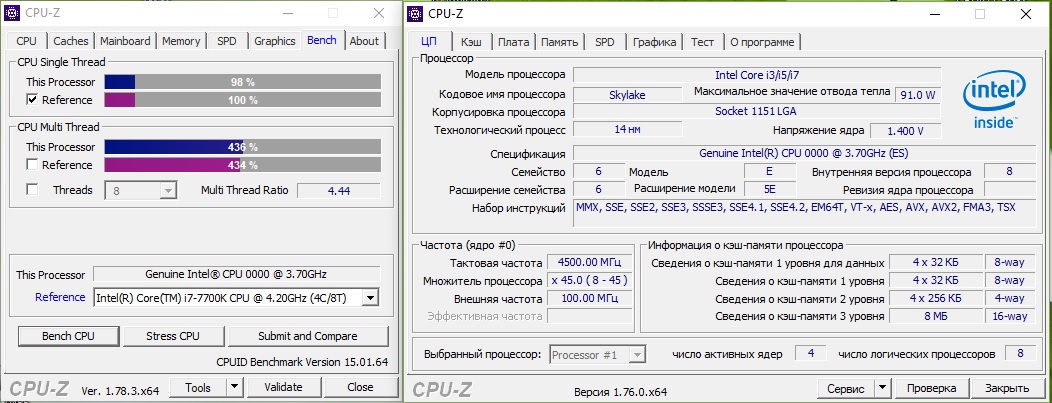This screenshot has width=1052, height=403.
Task: Switch to the Память tab
Action: (x=560, y=42)
